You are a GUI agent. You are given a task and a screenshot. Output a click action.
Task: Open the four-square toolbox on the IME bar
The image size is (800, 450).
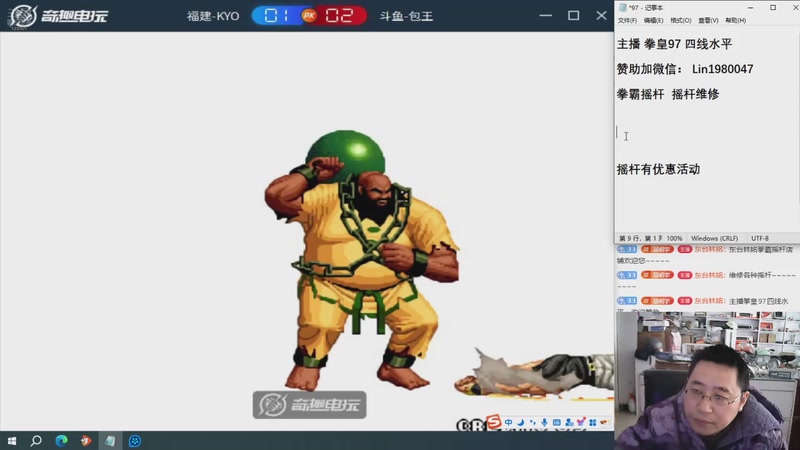point(592,422)
